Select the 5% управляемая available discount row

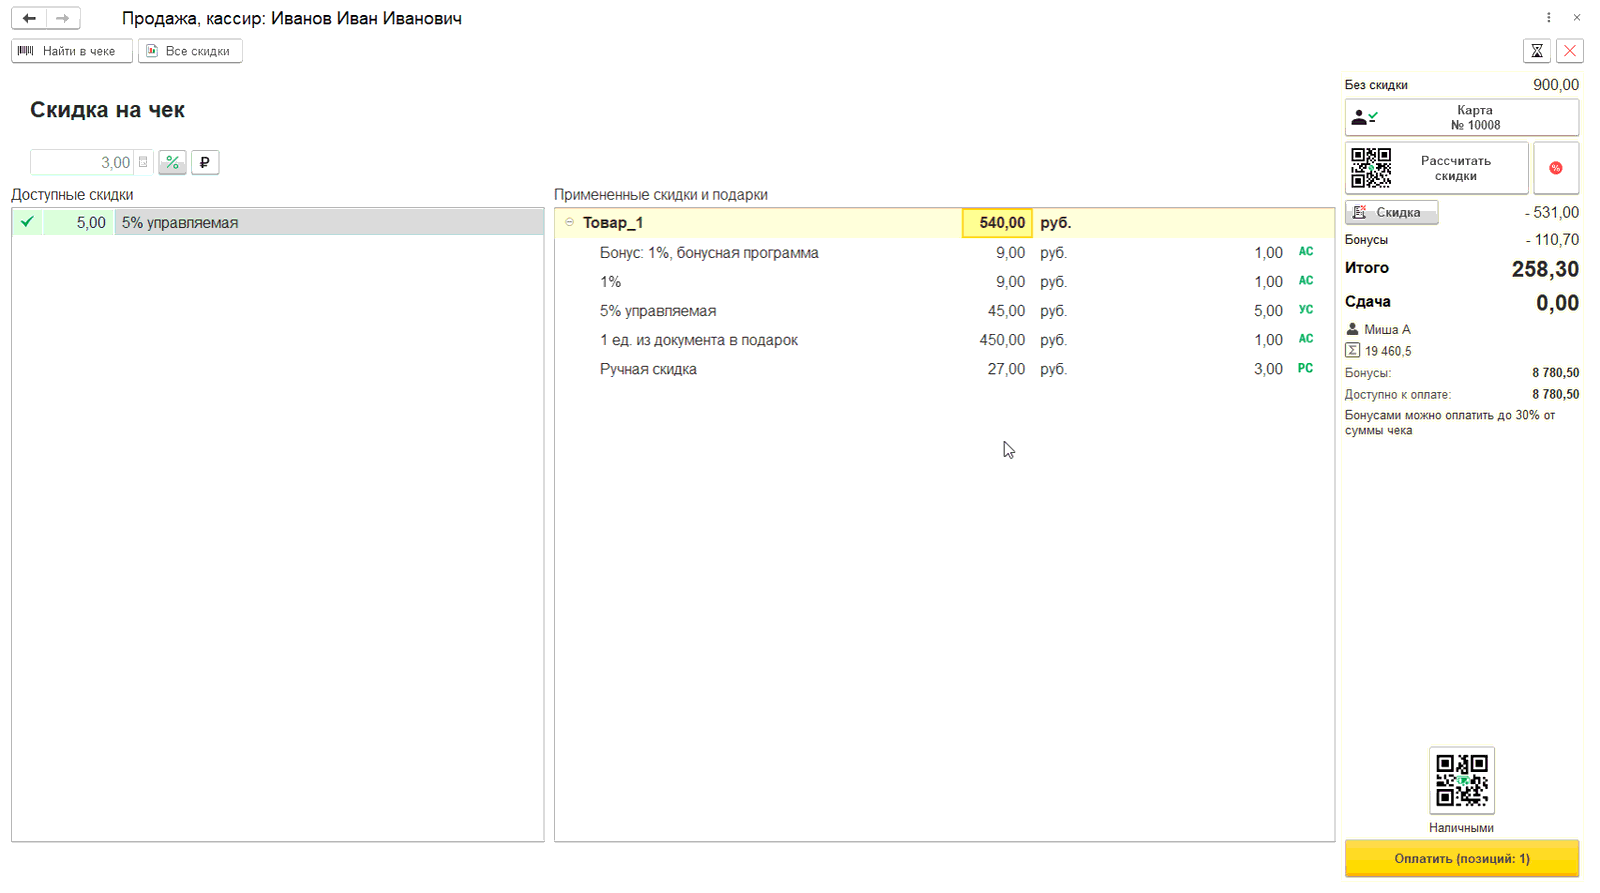(x=278, y=222)
